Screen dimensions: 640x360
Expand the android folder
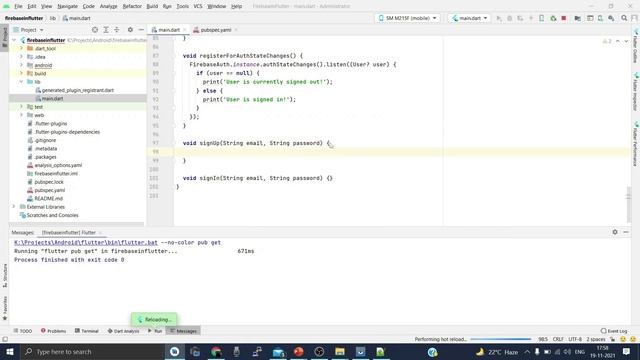(22, 65)
